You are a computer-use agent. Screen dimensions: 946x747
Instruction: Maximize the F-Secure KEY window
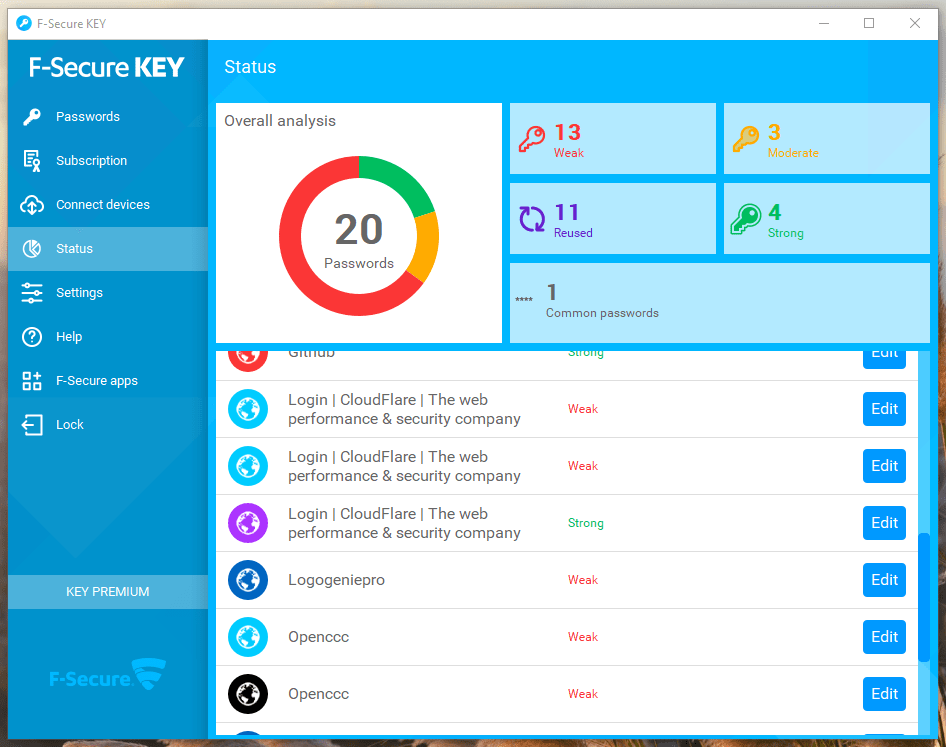pyautogui.click(x=869, y=24)
